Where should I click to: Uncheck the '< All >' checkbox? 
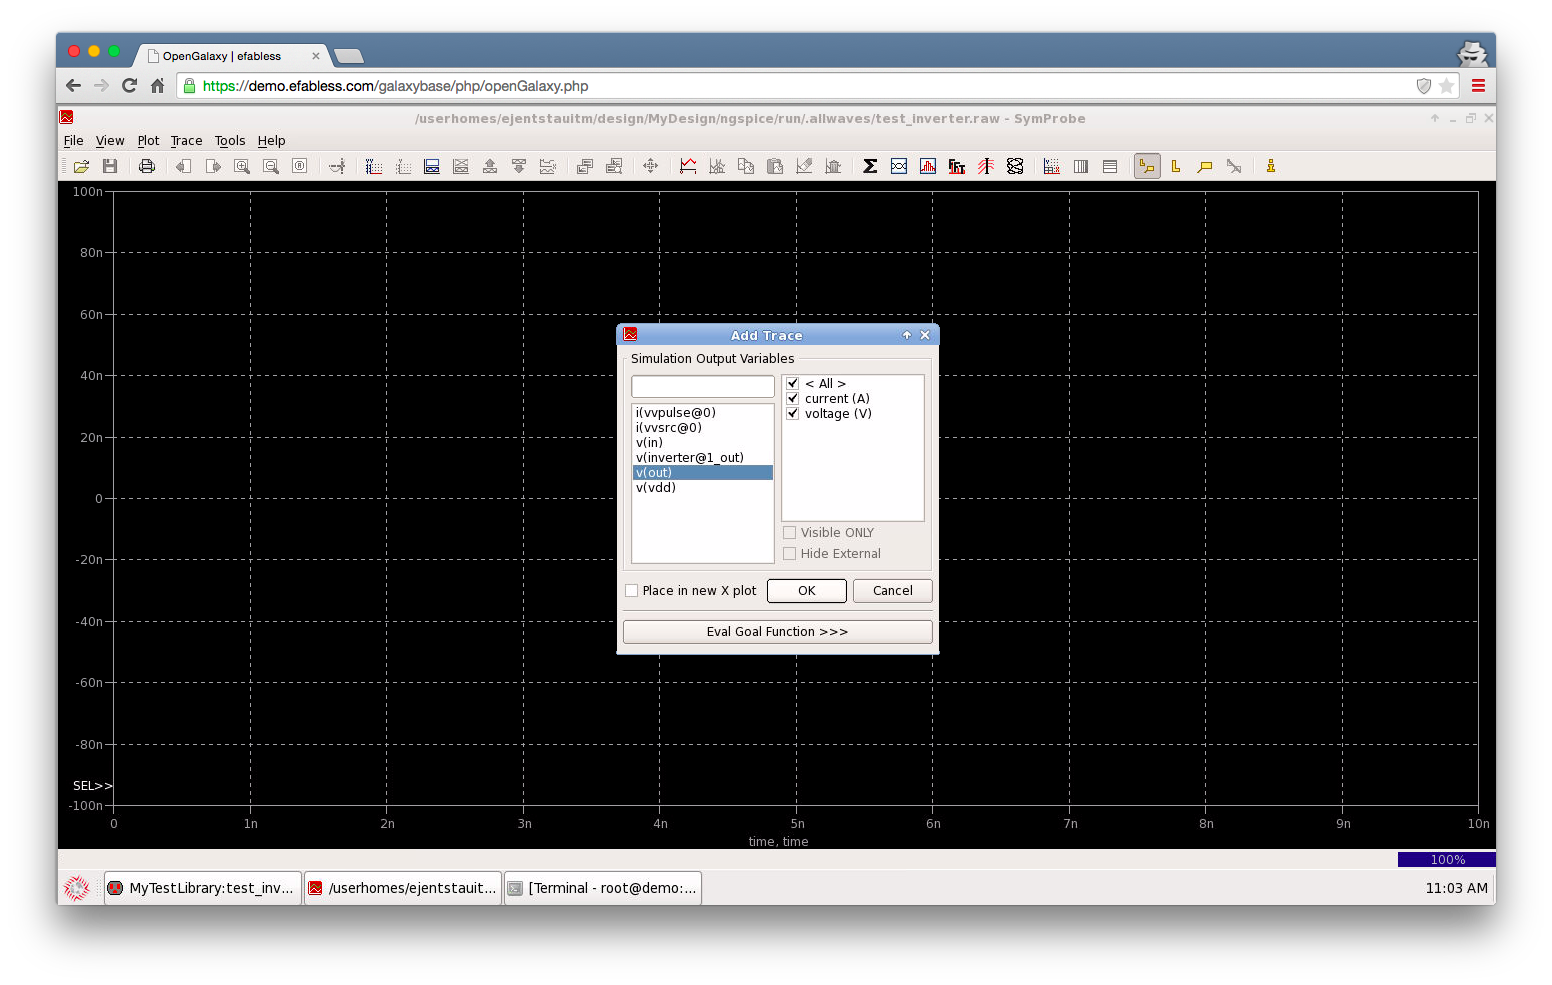793,383
